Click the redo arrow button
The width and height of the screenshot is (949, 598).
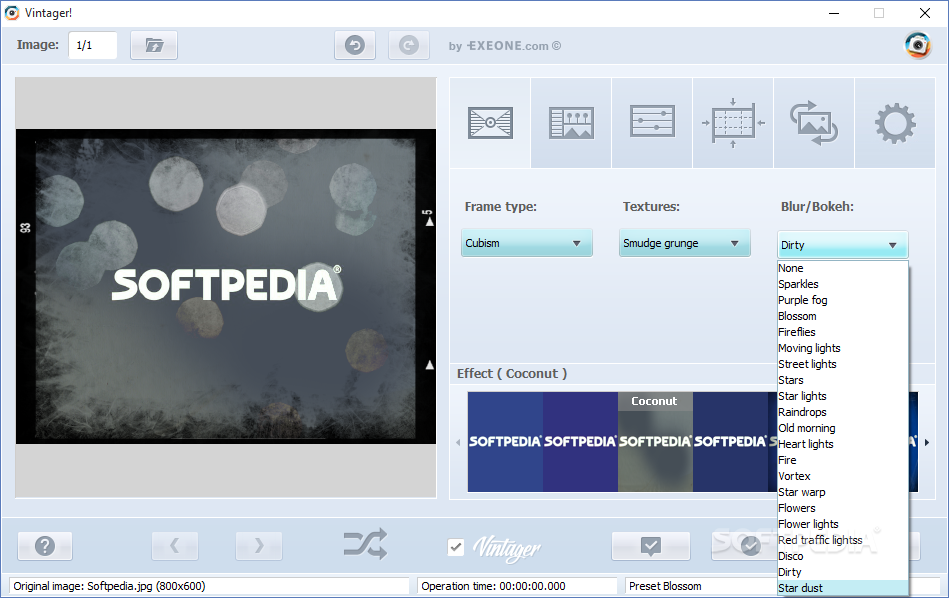pyautogui.click(x=409, y=45)
